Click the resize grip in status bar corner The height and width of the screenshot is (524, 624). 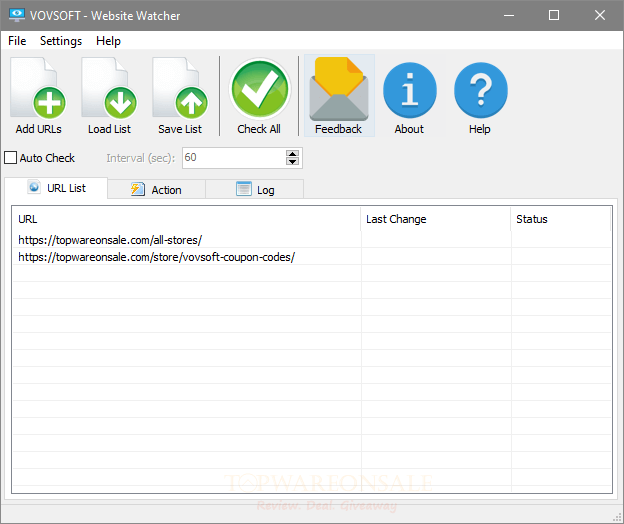[x=617, y=517]
